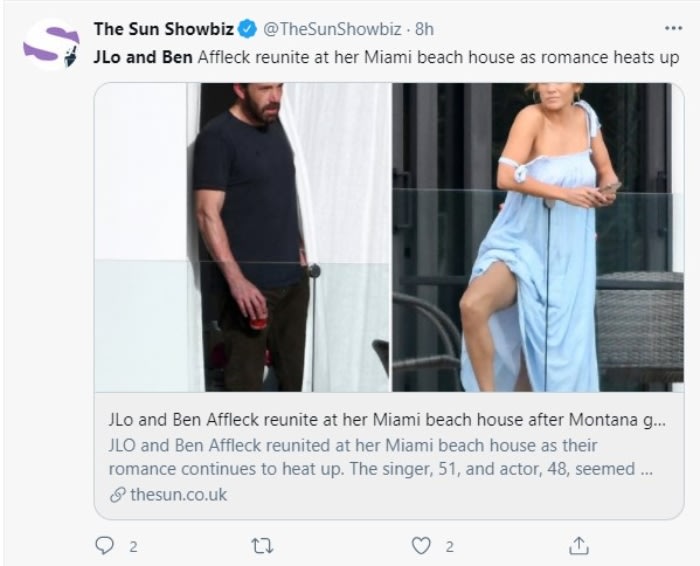Click the reply count number 2
Image resolution: width=700 pixels, height=566 pixels.
[x=133, y=546]
